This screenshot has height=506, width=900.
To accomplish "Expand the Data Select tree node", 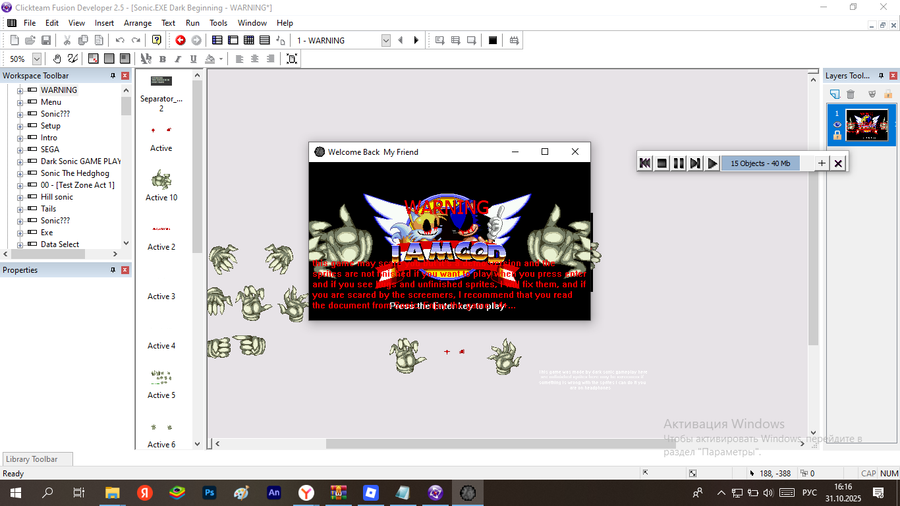I will [x=20, y=244].
